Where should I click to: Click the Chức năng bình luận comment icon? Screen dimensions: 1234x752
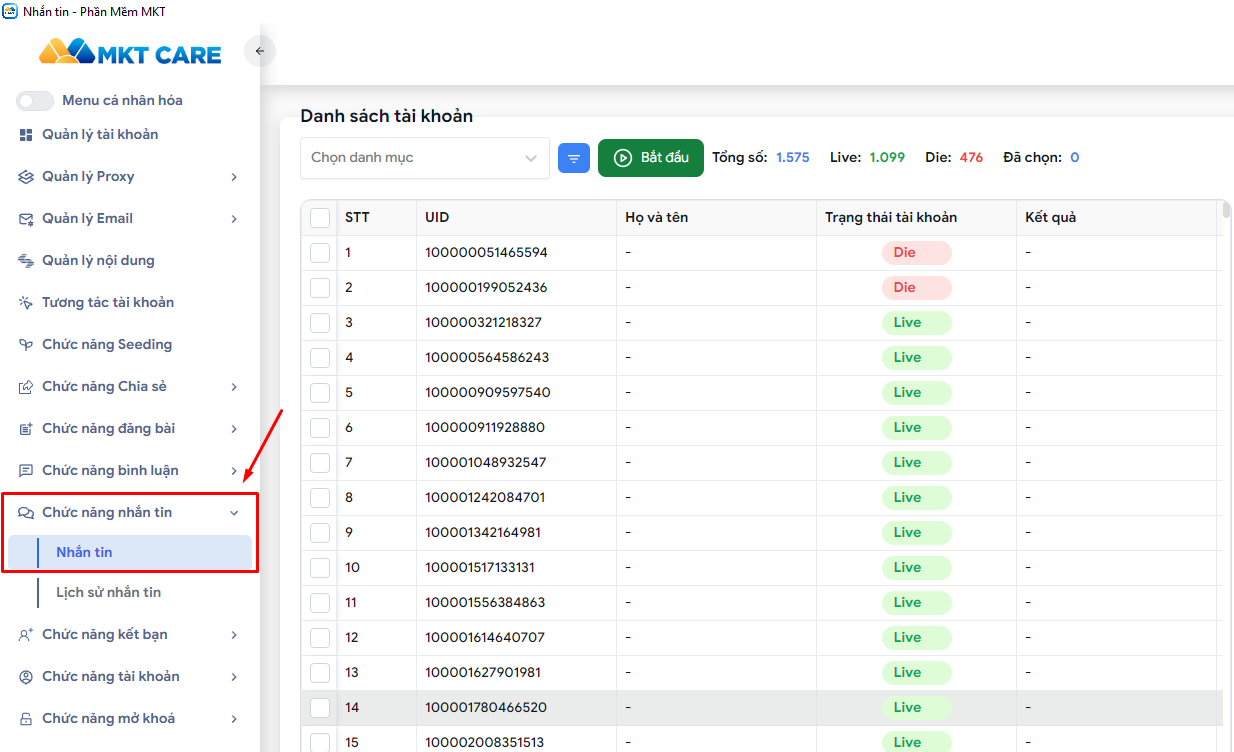pos(26,471)
